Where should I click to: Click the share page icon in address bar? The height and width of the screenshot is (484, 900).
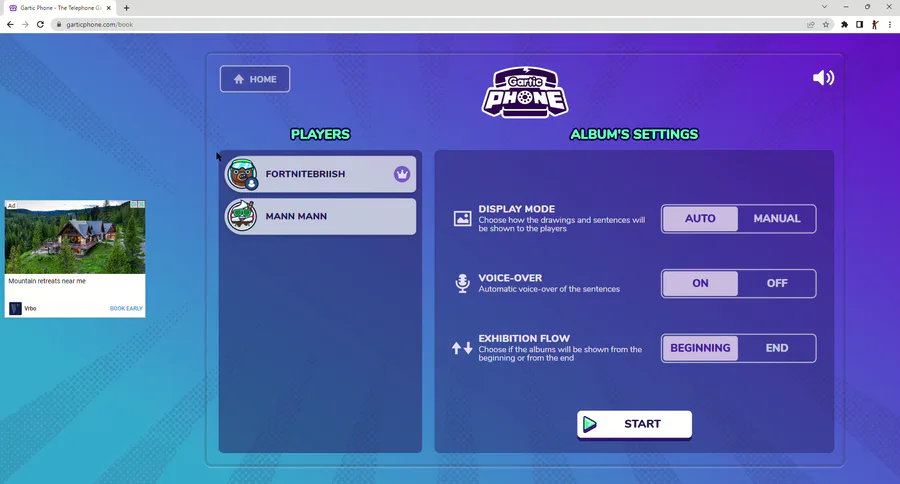tap(810, 25)
